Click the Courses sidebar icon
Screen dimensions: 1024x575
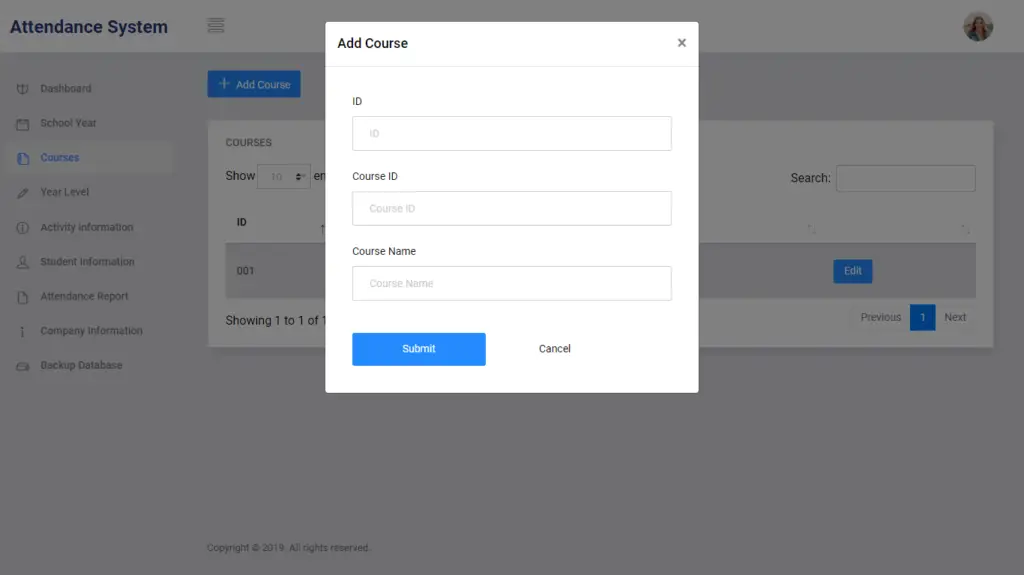click(23, 158)
